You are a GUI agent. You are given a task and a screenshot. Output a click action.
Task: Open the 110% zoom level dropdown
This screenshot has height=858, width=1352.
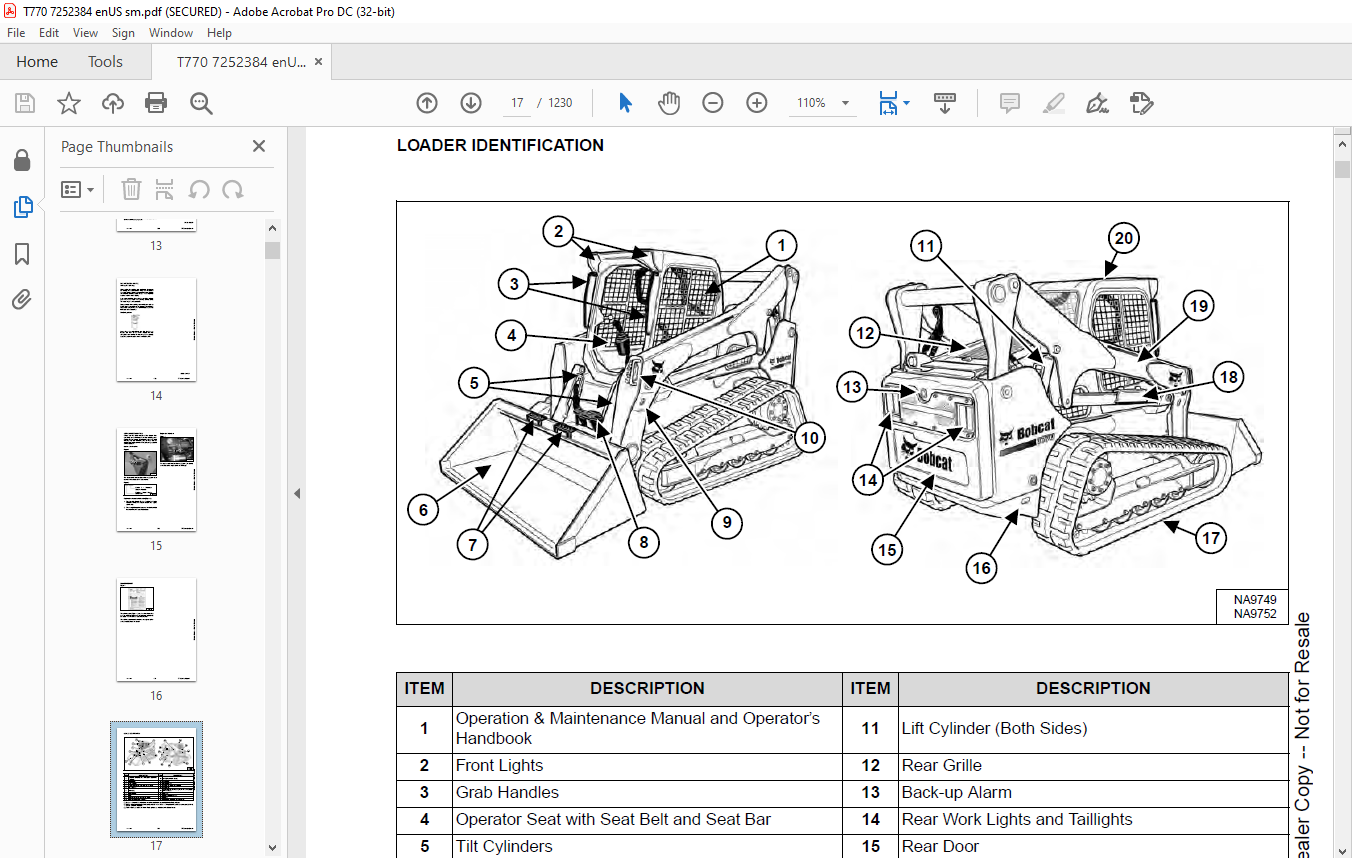tap(845, 103)
